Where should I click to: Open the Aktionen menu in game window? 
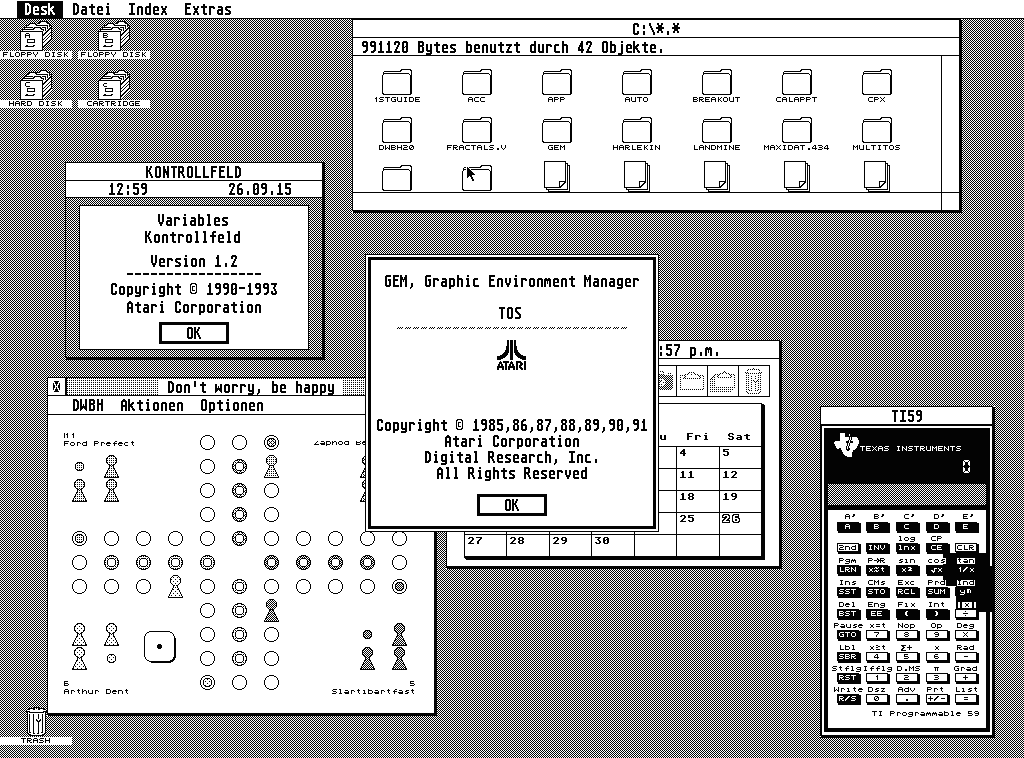click(x=152, y=405)
